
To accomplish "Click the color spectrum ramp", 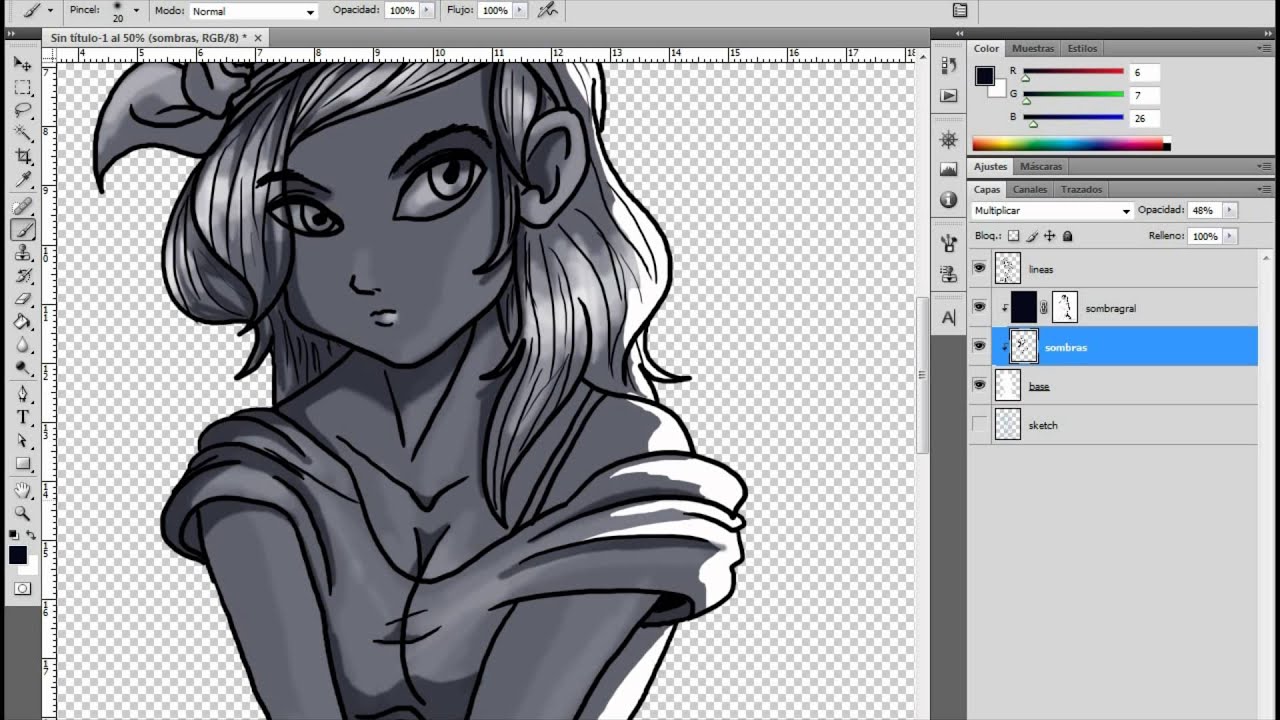I will coord(1068,144).
